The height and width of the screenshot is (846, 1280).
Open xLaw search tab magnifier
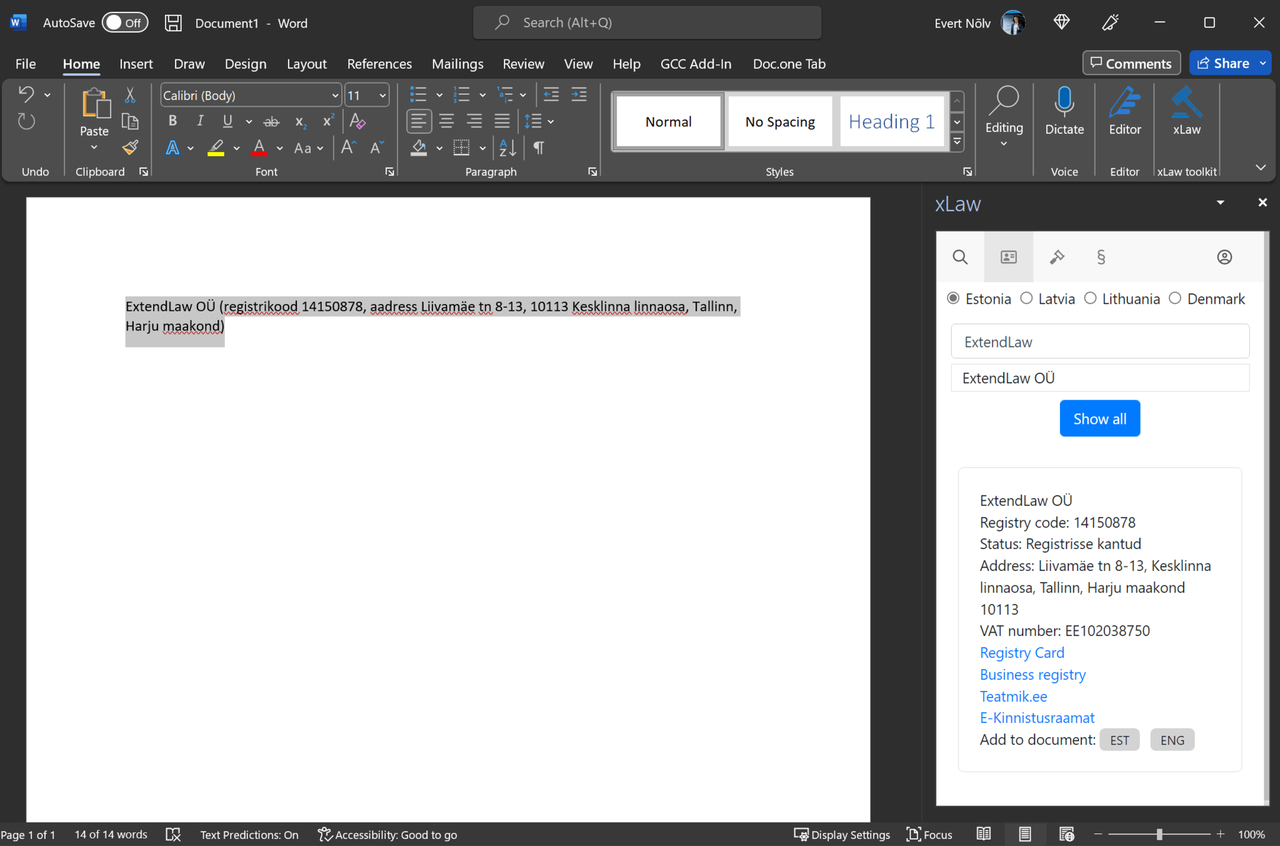960,257
